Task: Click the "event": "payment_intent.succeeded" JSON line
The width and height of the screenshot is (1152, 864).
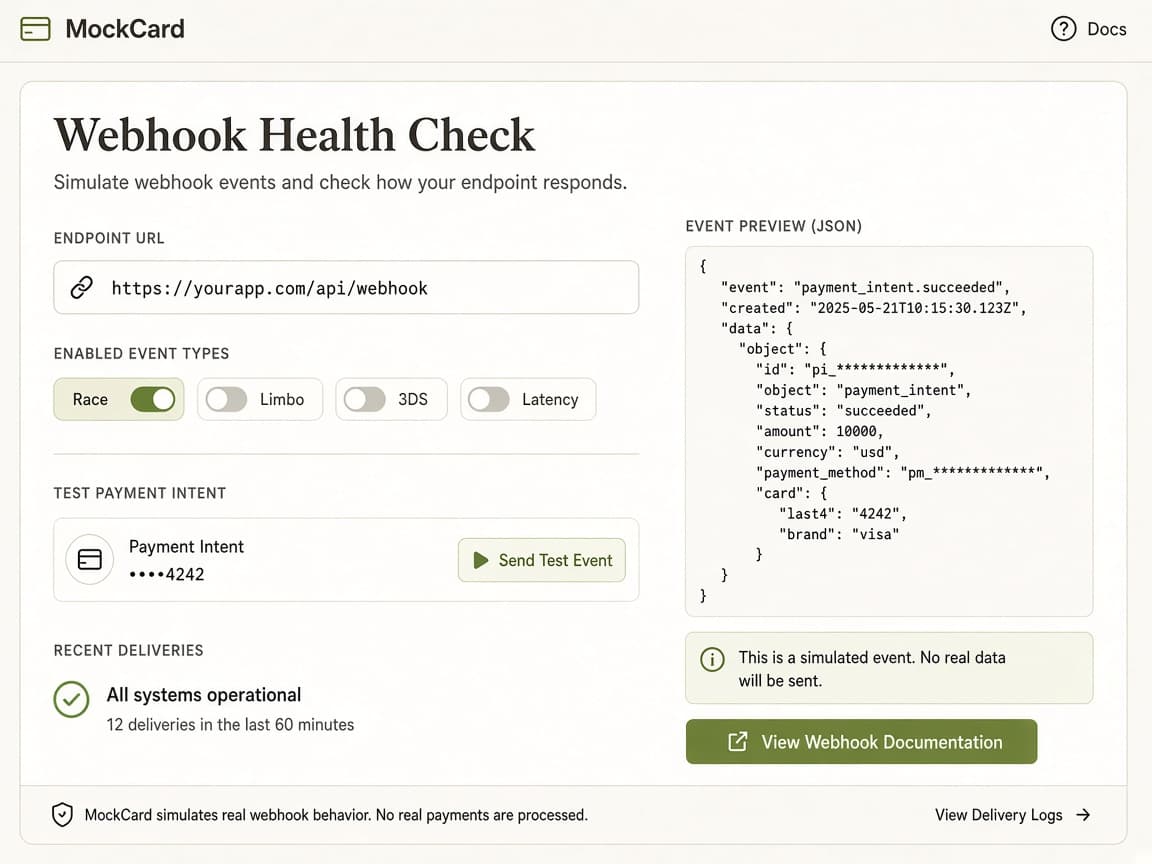Action: (x=865, y=287)
